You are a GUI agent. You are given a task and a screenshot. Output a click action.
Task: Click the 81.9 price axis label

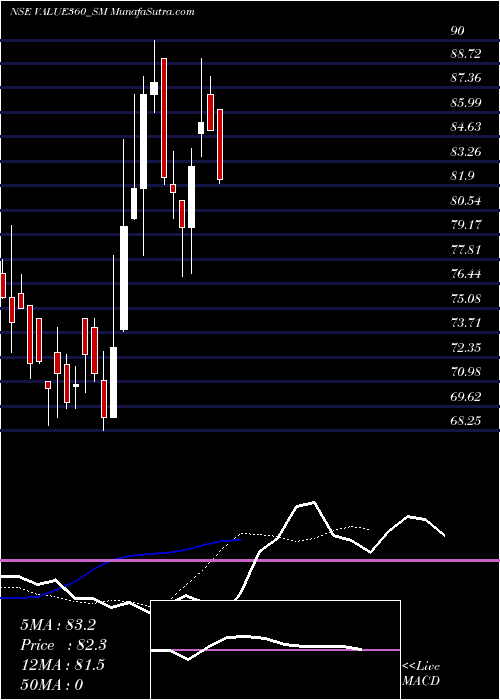tap(463, 175)
